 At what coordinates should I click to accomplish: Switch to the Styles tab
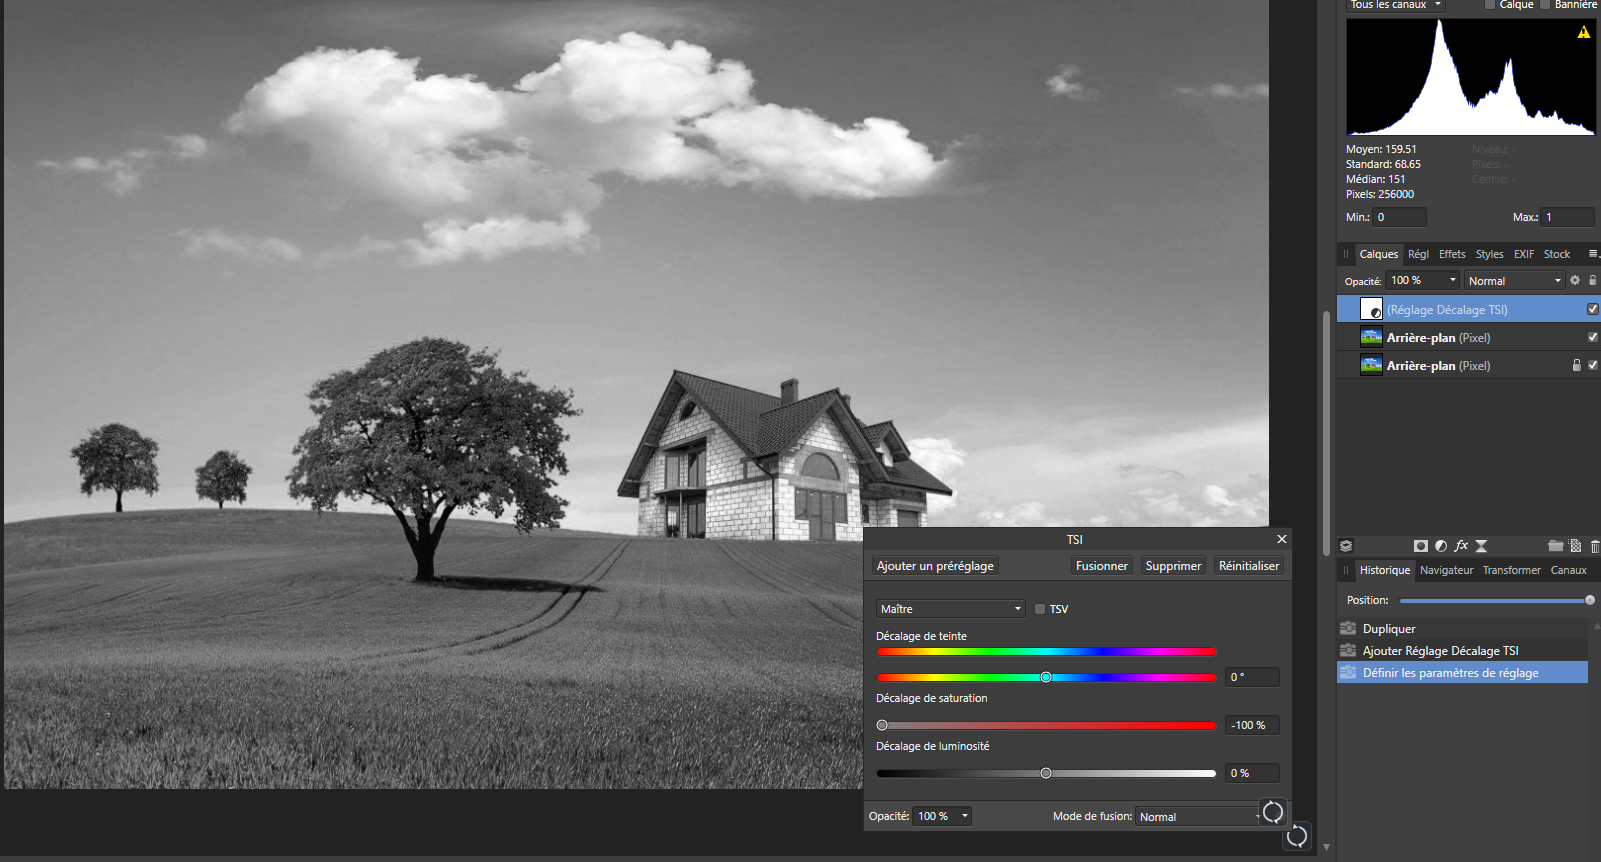(x=1489, y=254)
